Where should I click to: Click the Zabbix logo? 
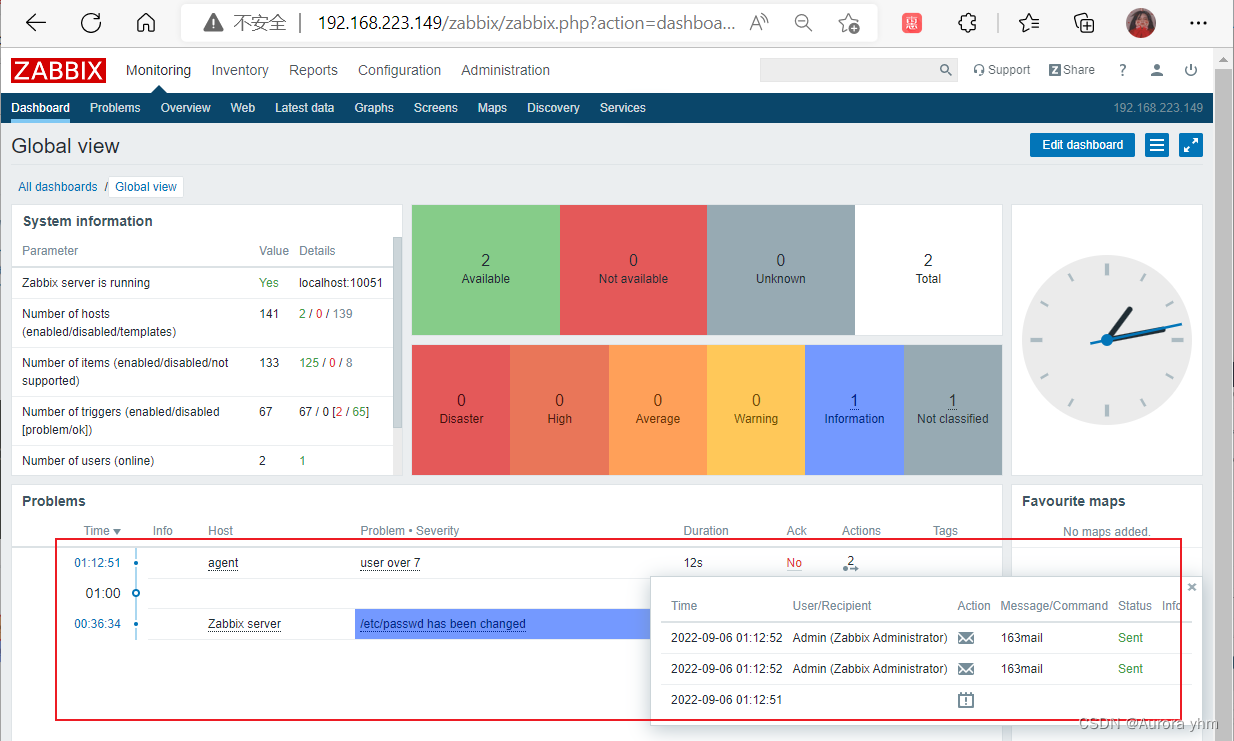coord(58,70)
